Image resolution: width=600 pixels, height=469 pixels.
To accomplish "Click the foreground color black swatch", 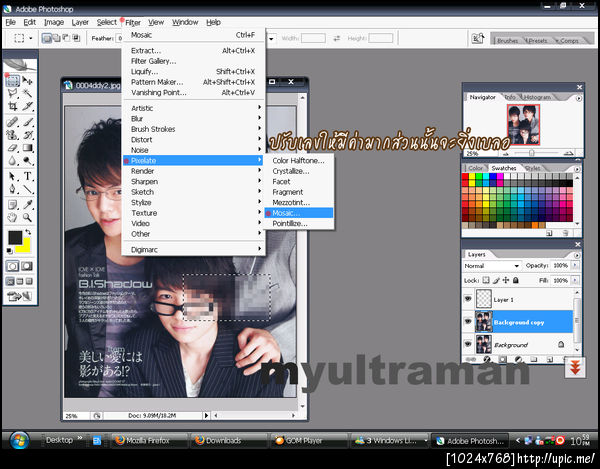I will [x=15, y=238].
